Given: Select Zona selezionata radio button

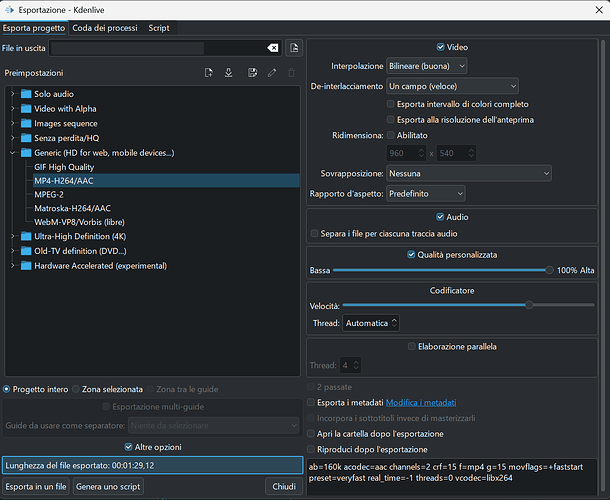Looking at the screenshot, I should 76,389.
